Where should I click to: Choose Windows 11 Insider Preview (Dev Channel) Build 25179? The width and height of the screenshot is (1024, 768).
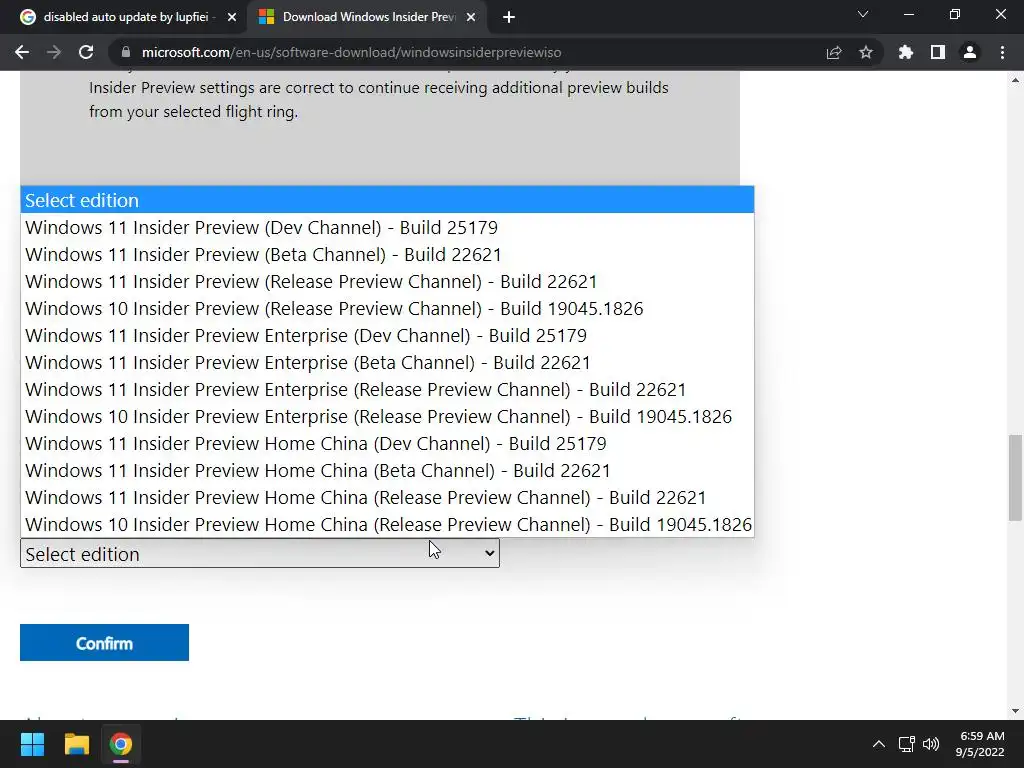tap(387, 227)
